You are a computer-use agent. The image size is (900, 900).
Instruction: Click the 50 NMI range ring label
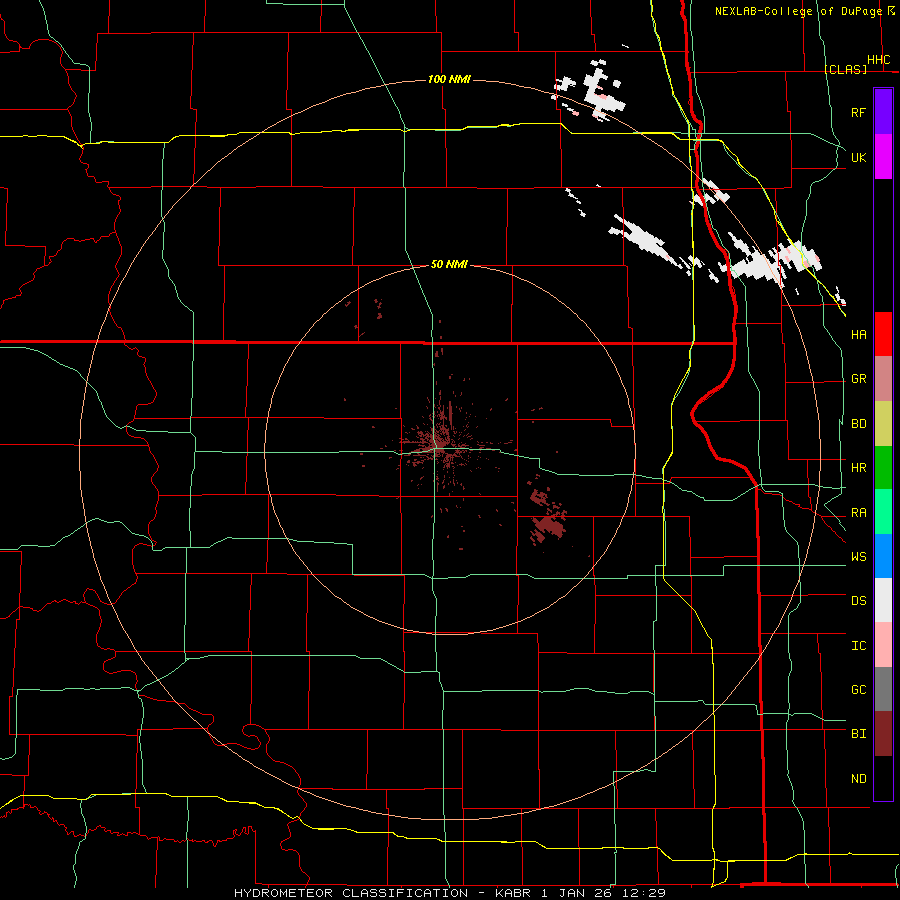tap(449, 264)
